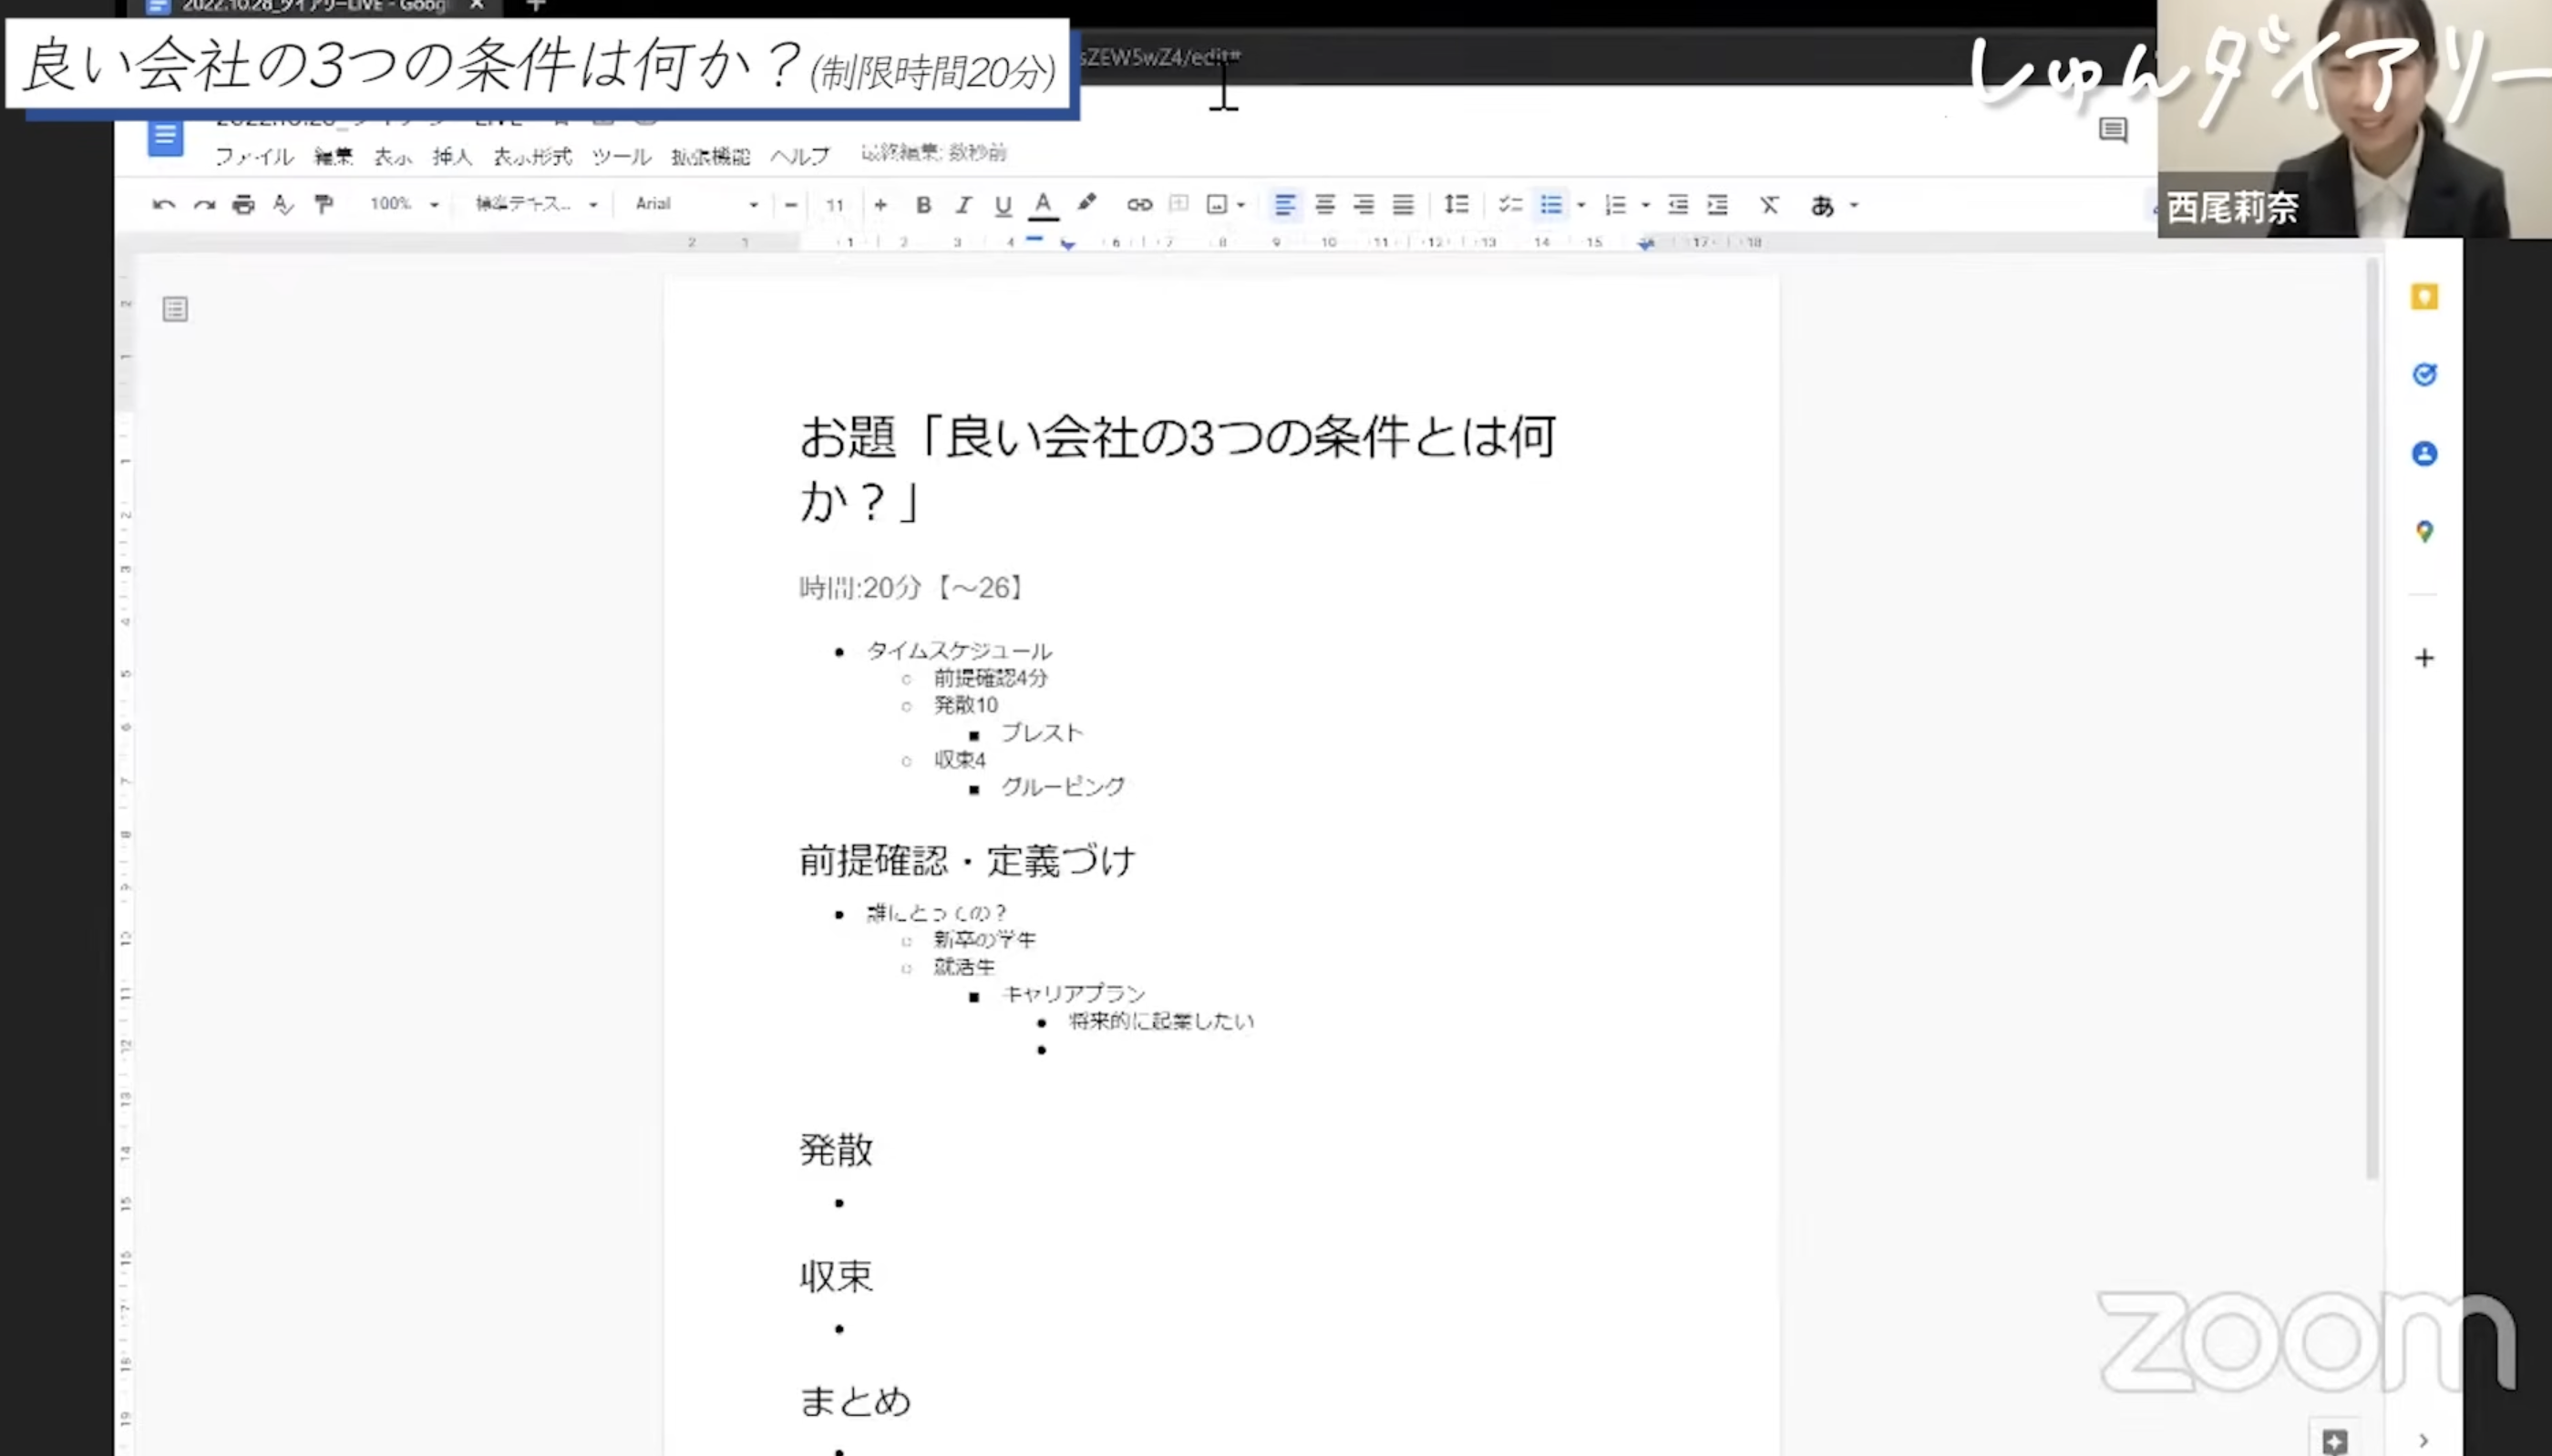Click the undo arrow icon
This screenshot has width=2552, height=1456.
tap(163, 205)
